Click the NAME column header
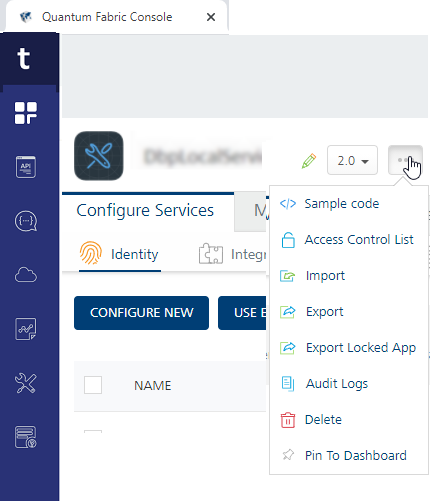 coord(153,386)
